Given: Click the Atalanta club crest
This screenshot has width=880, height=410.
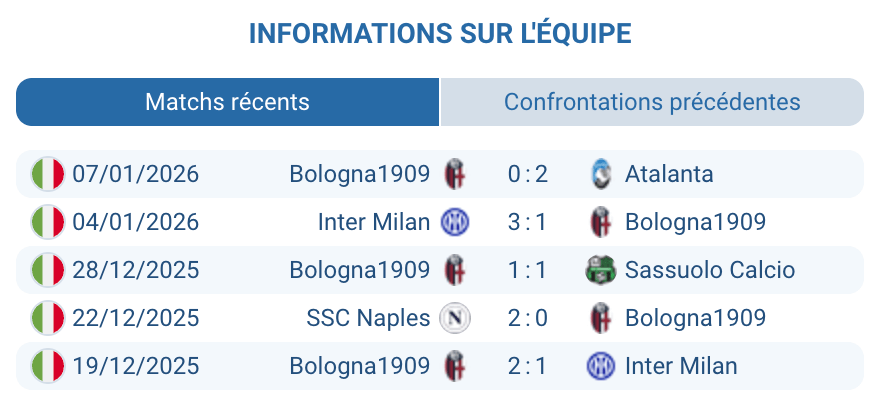Looking at the screenshot, I should [600, 174].
